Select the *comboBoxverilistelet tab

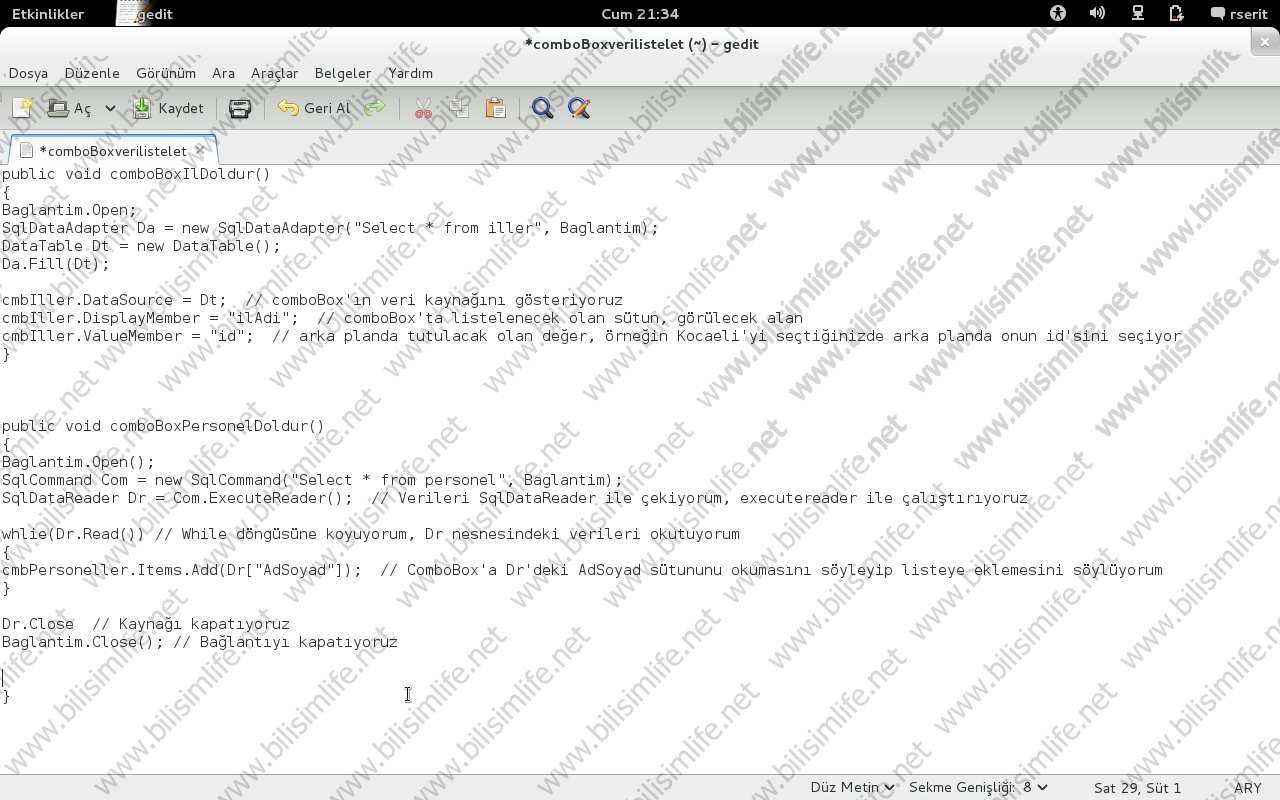112,151
